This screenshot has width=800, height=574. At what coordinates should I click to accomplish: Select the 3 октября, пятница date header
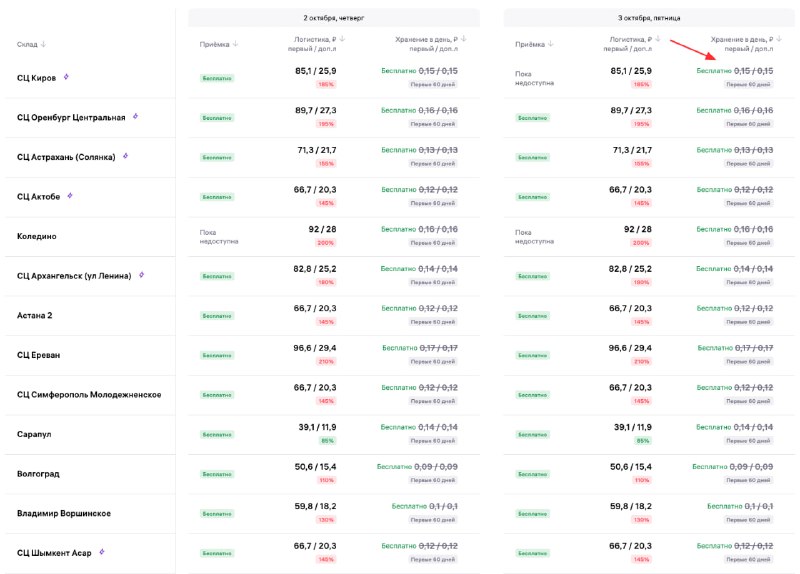coord(649,18)
